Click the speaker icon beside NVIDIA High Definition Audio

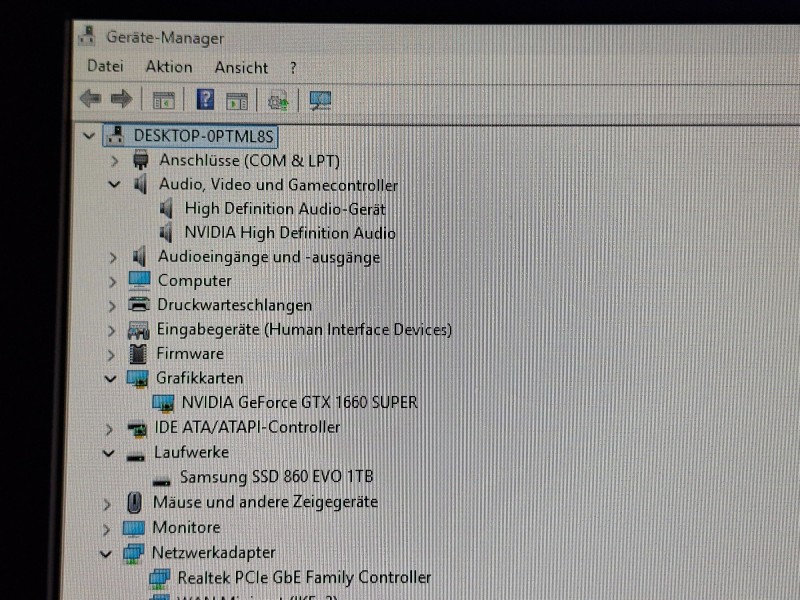[x=167, y=233]
